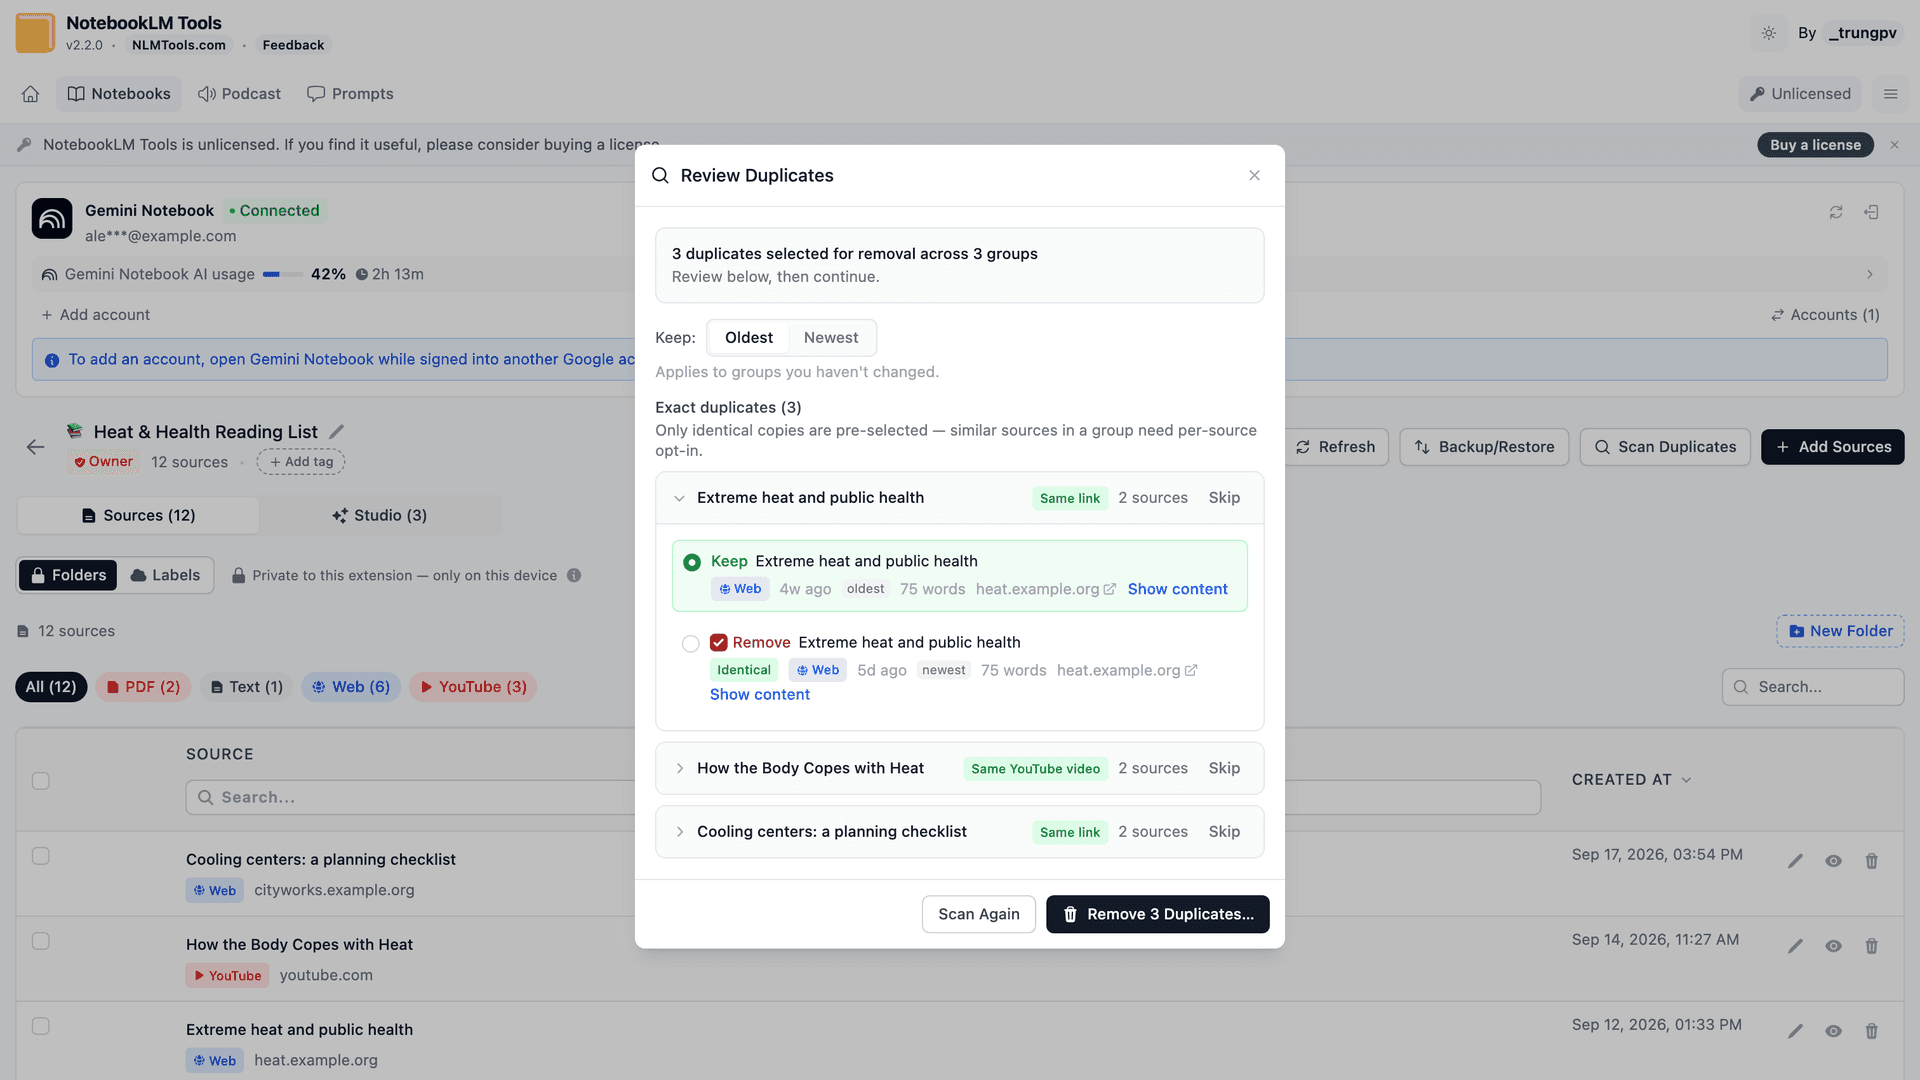Toggle visibility eye for Extreme heat source
The width and height of the screenshot is (1920, 1080).
(1834, 1031)
